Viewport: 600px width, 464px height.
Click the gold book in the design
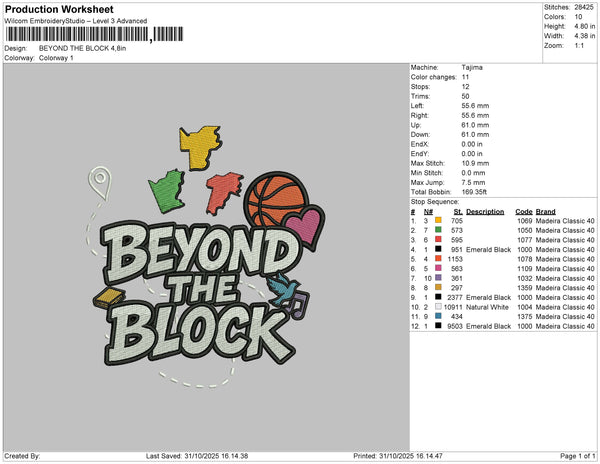[x=109, y=298]
